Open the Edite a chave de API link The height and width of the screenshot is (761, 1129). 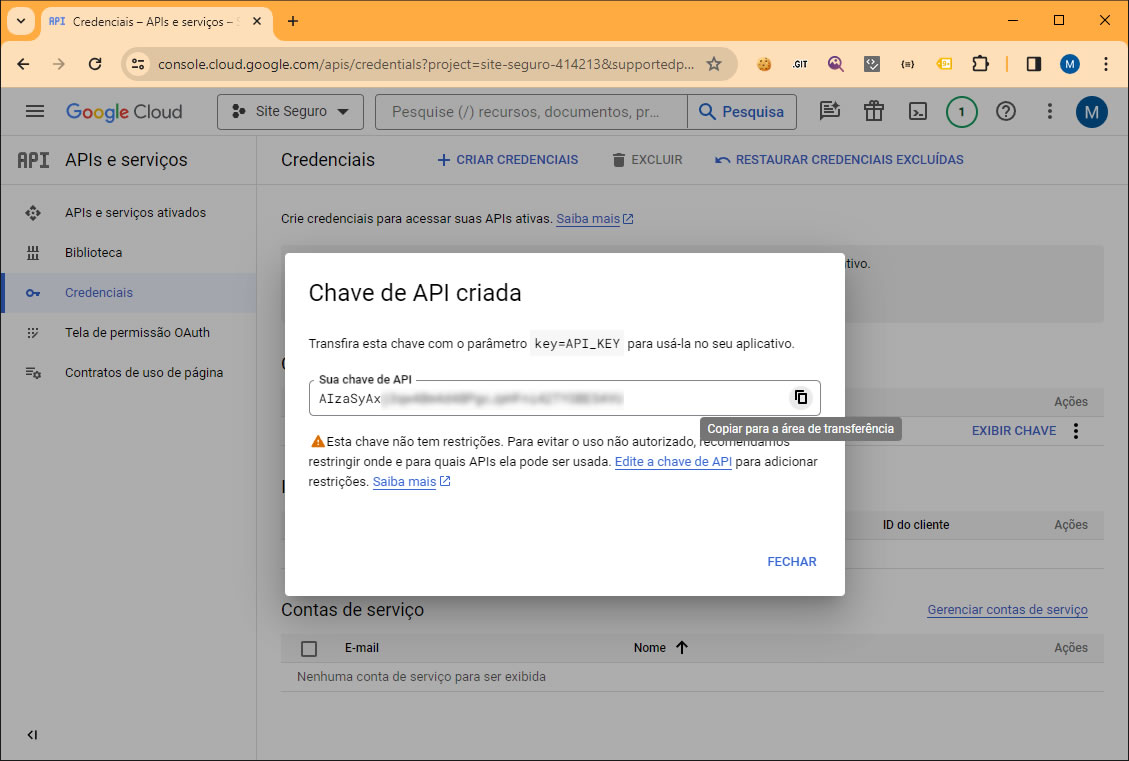673,461
